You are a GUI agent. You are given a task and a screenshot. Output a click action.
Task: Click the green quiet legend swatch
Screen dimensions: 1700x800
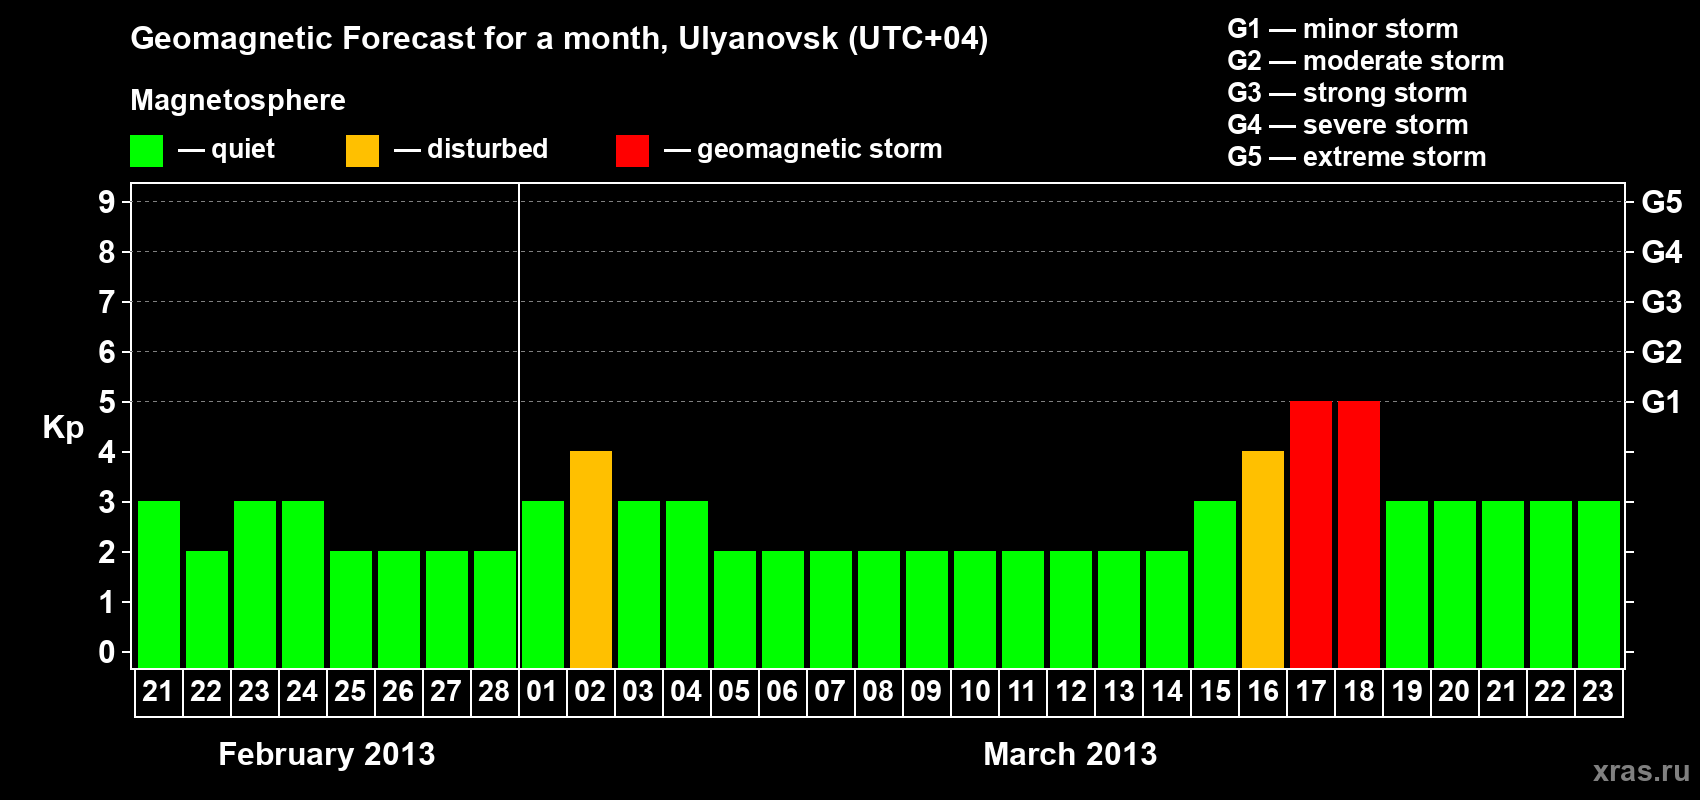pos(146,151)
